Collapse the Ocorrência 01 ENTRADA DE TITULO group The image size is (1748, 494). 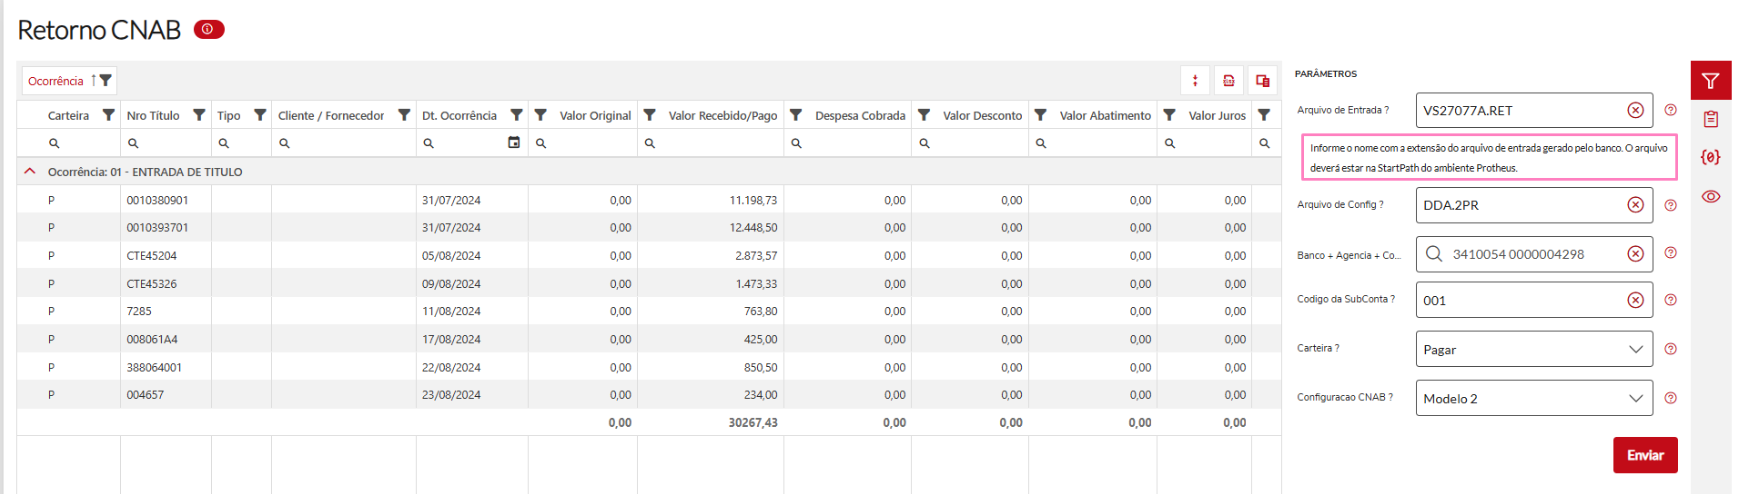[30, 172]
